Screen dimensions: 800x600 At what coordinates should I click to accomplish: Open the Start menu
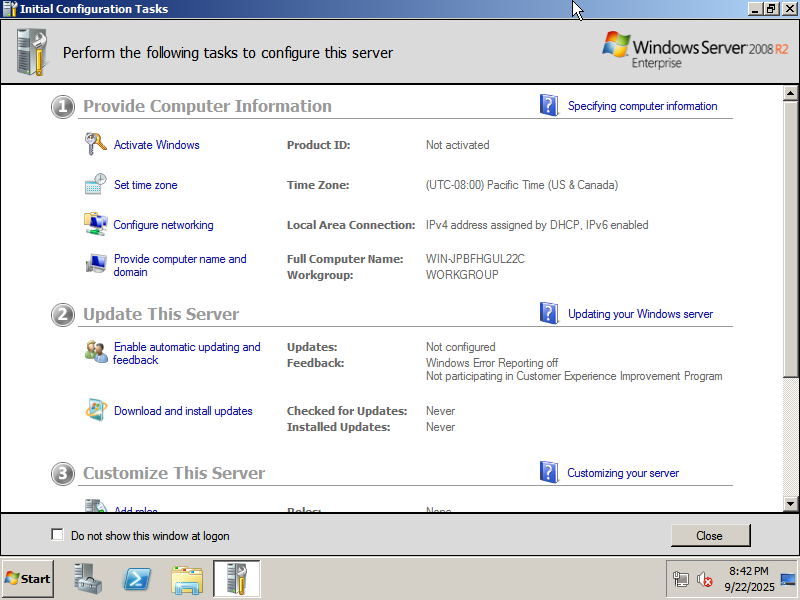coord(28,579)
